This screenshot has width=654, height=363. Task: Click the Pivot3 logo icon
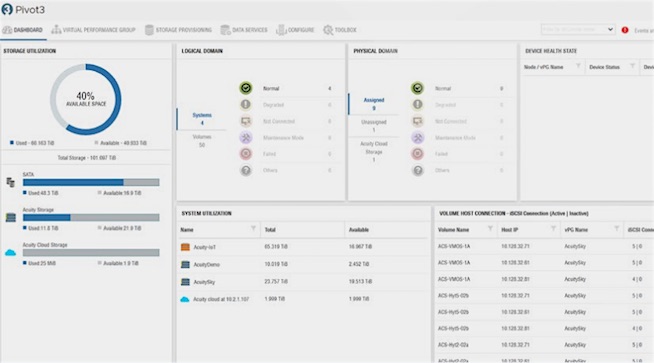tap(7, 9)
